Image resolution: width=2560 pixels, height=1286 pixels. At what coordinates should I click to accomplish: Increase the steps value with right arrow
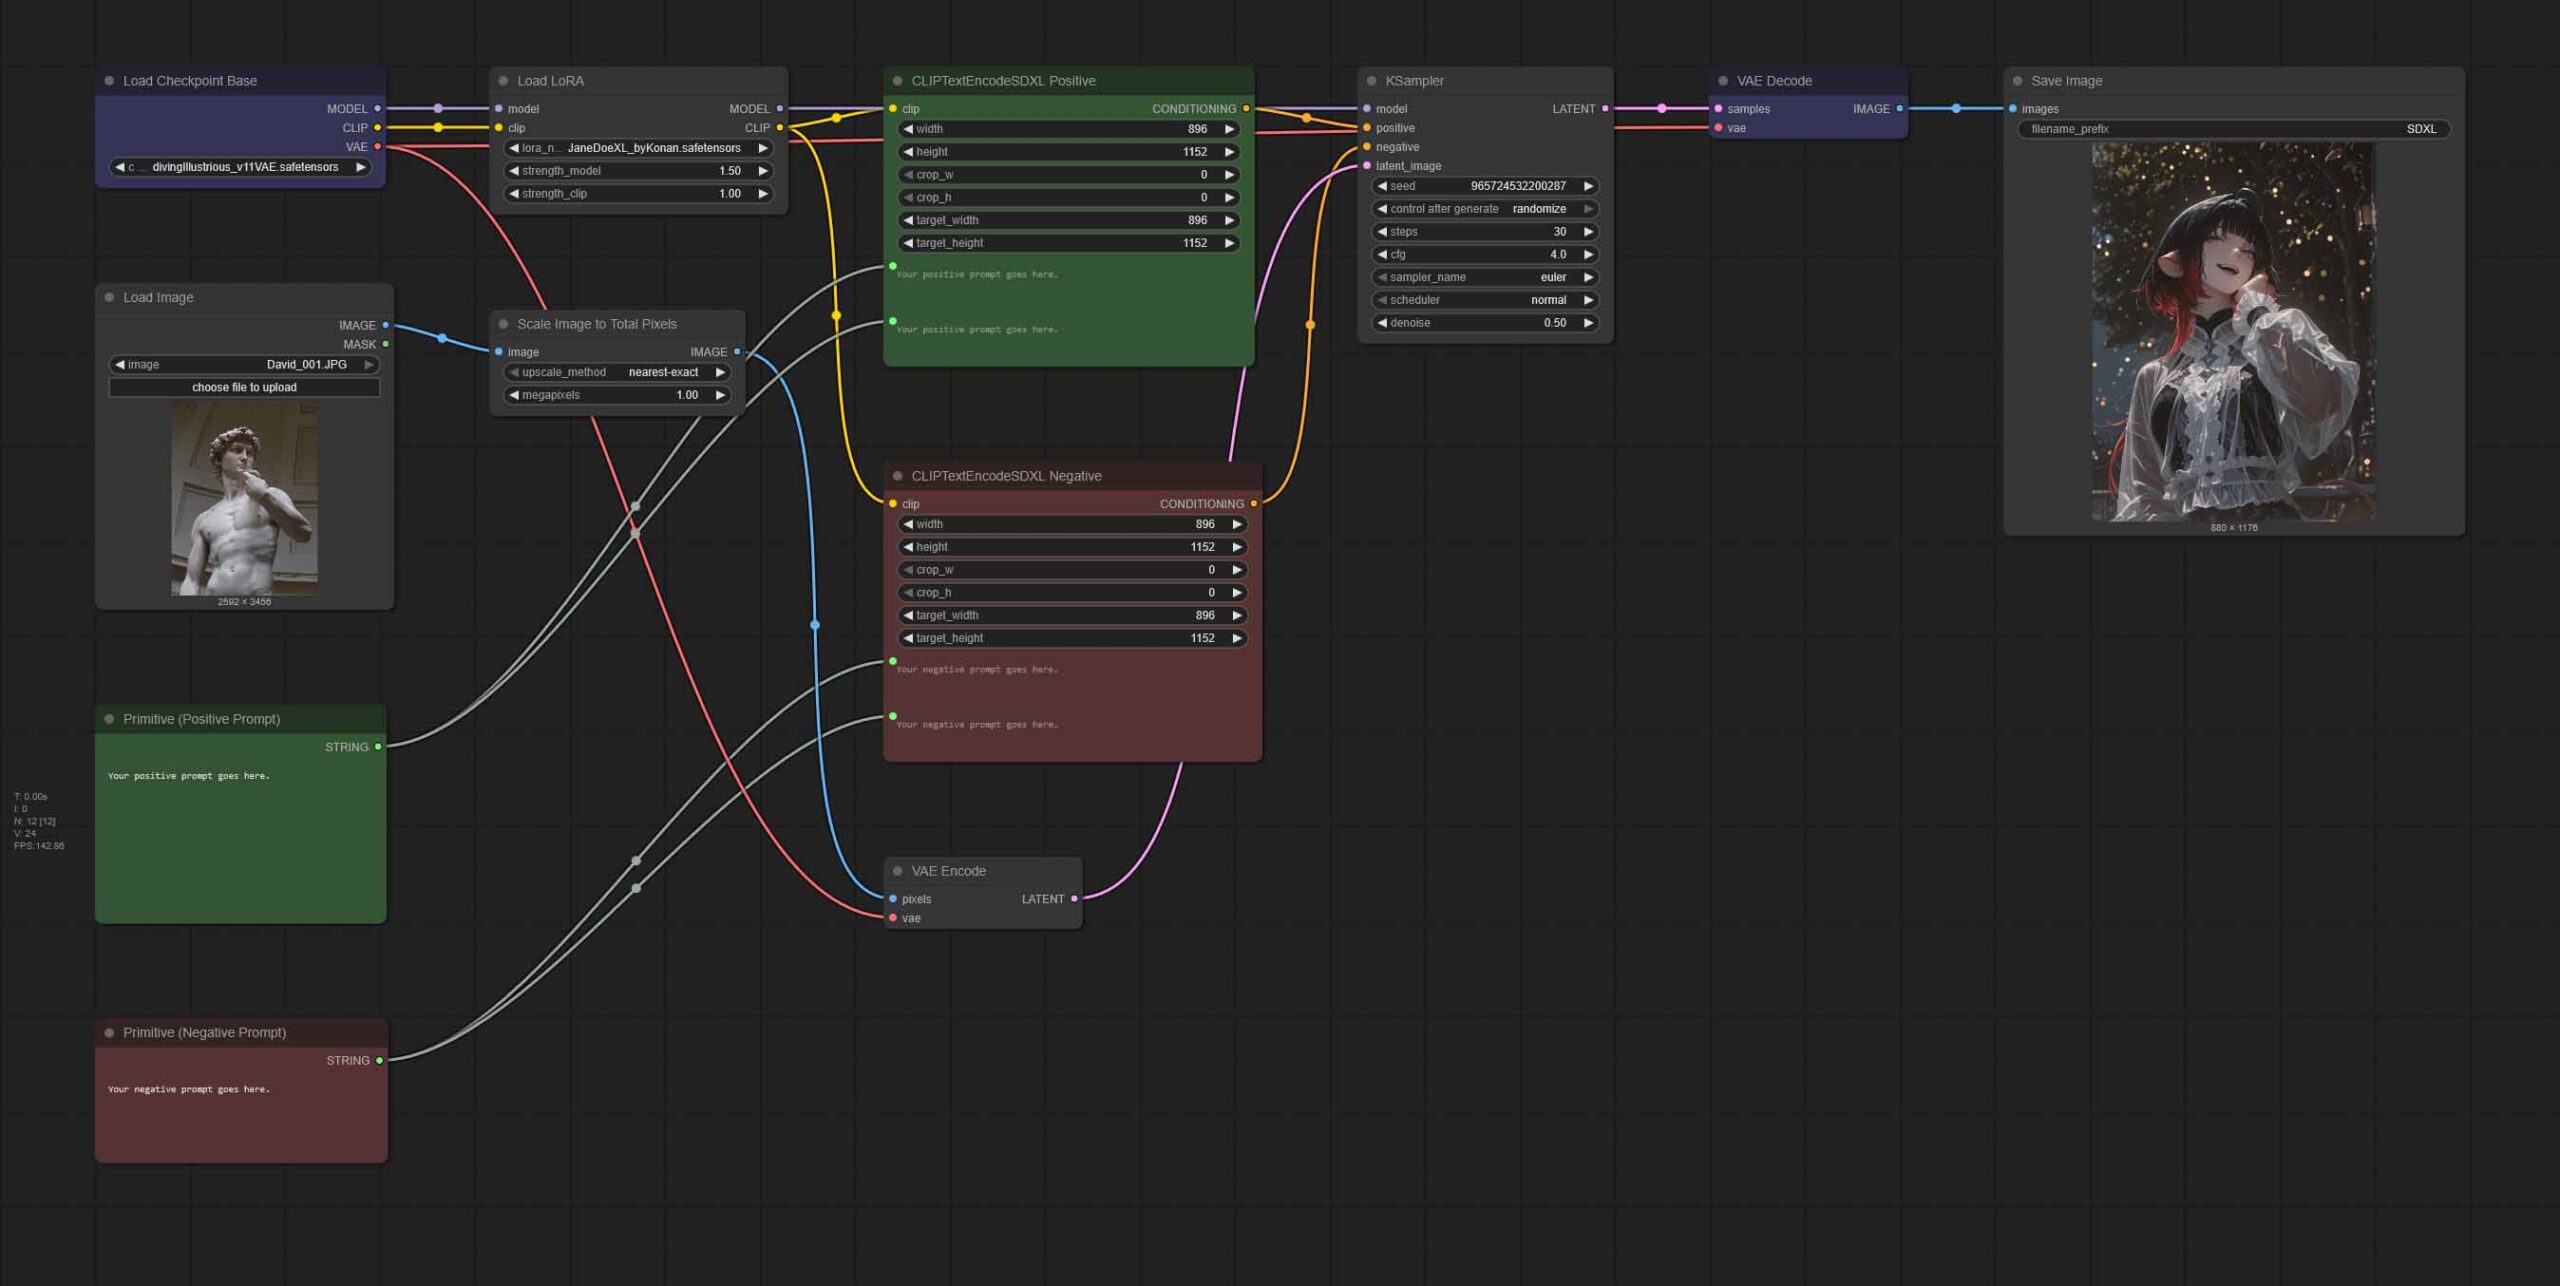1587,232
